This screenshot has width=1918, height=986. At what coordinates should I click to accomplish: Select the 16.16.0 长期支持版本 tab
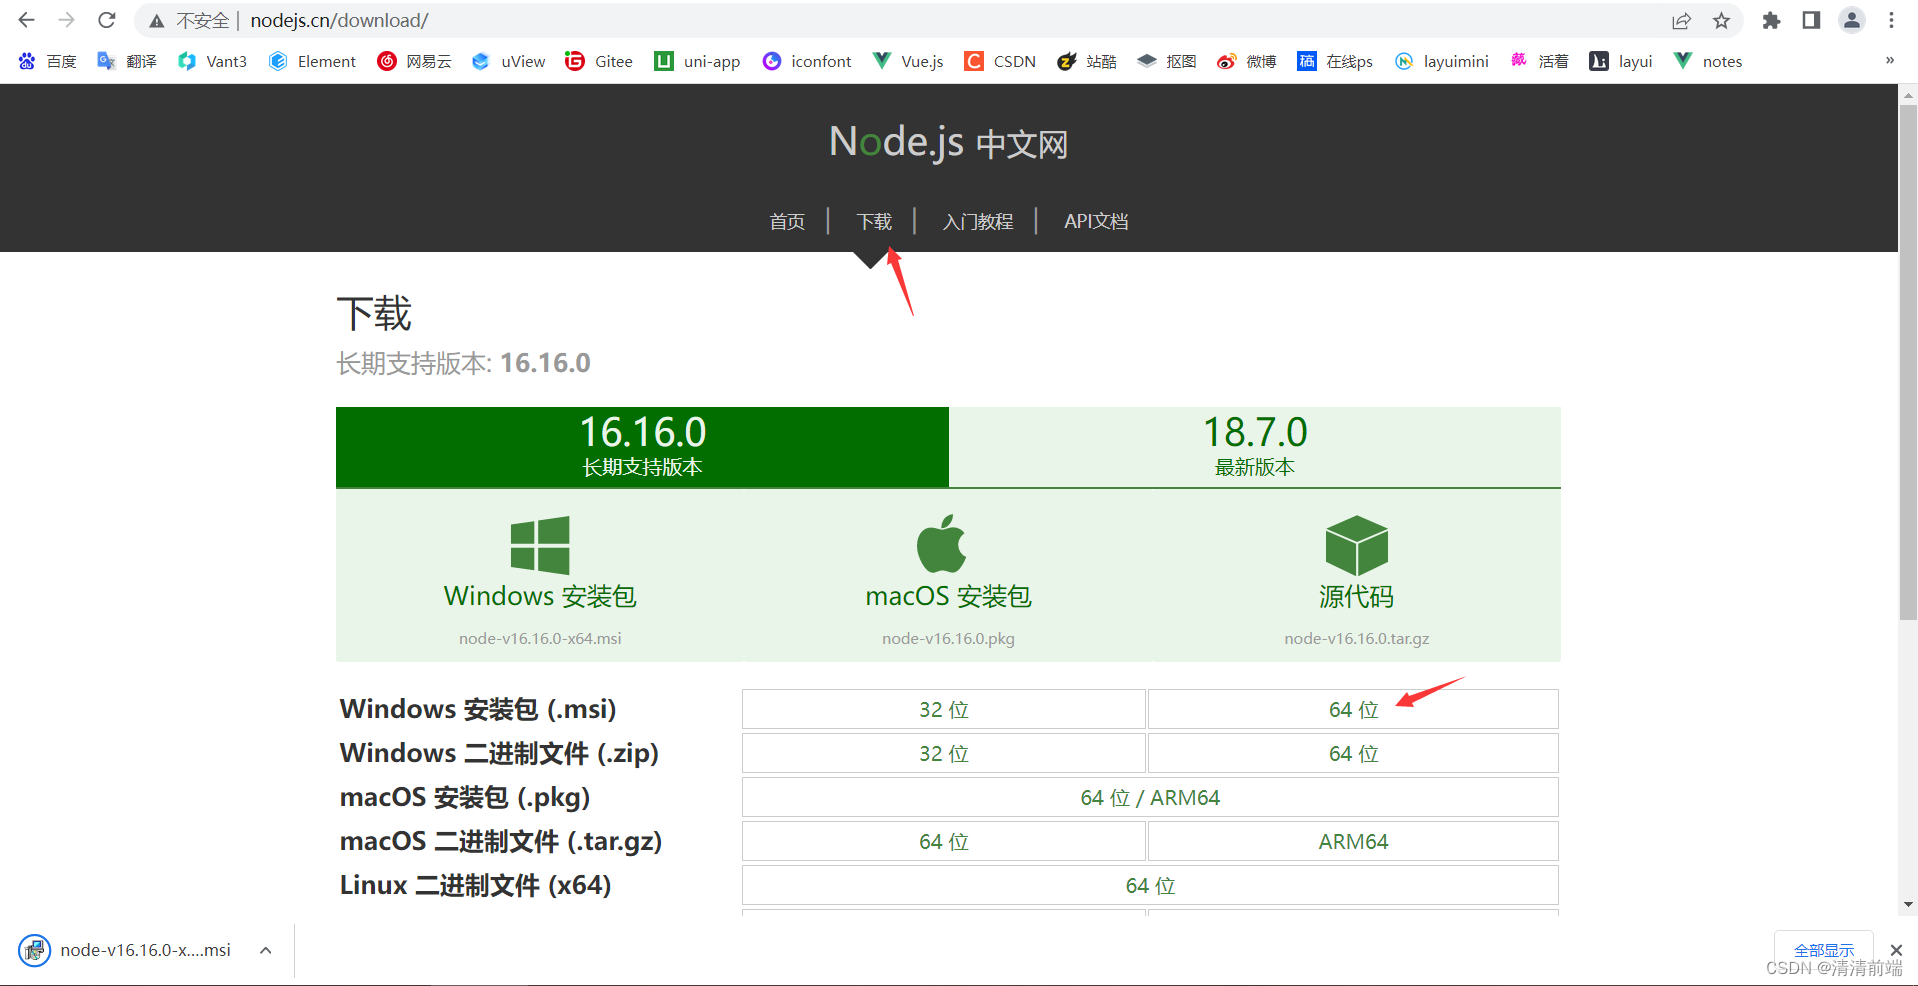click(x=642, y=447)
